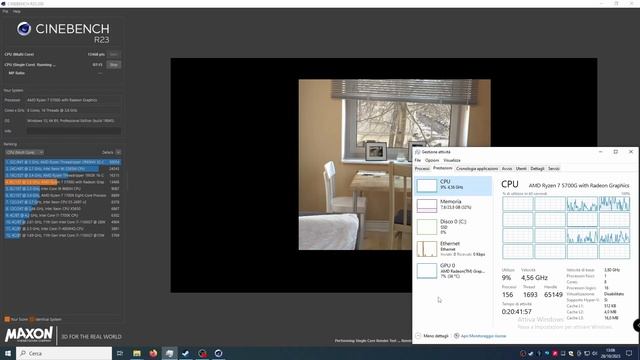Click the render preview image in Cinebench
The width and height of the screenshot is (640, 360).
[x=394, y=164]
